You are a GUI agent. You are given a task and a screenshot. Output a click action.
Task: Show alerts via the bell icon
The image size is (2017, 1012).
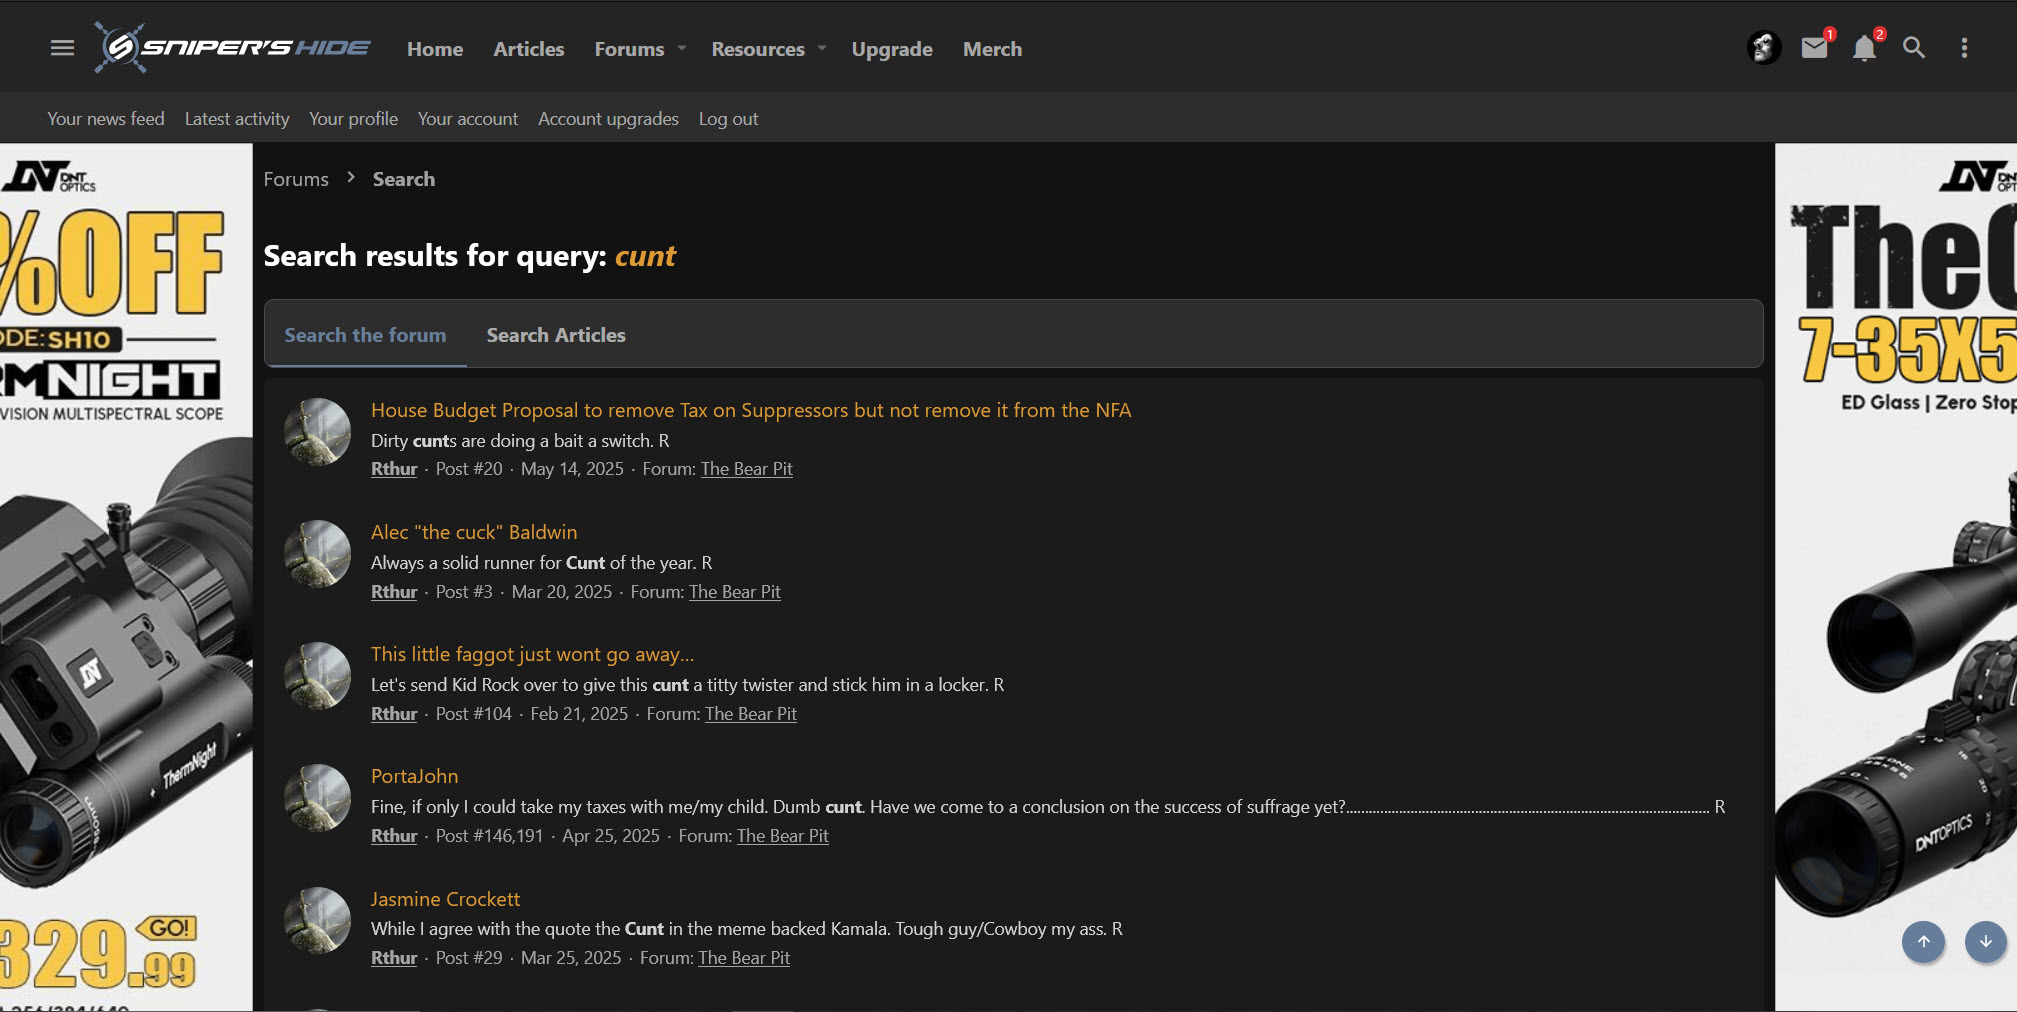coord(1864,48)
